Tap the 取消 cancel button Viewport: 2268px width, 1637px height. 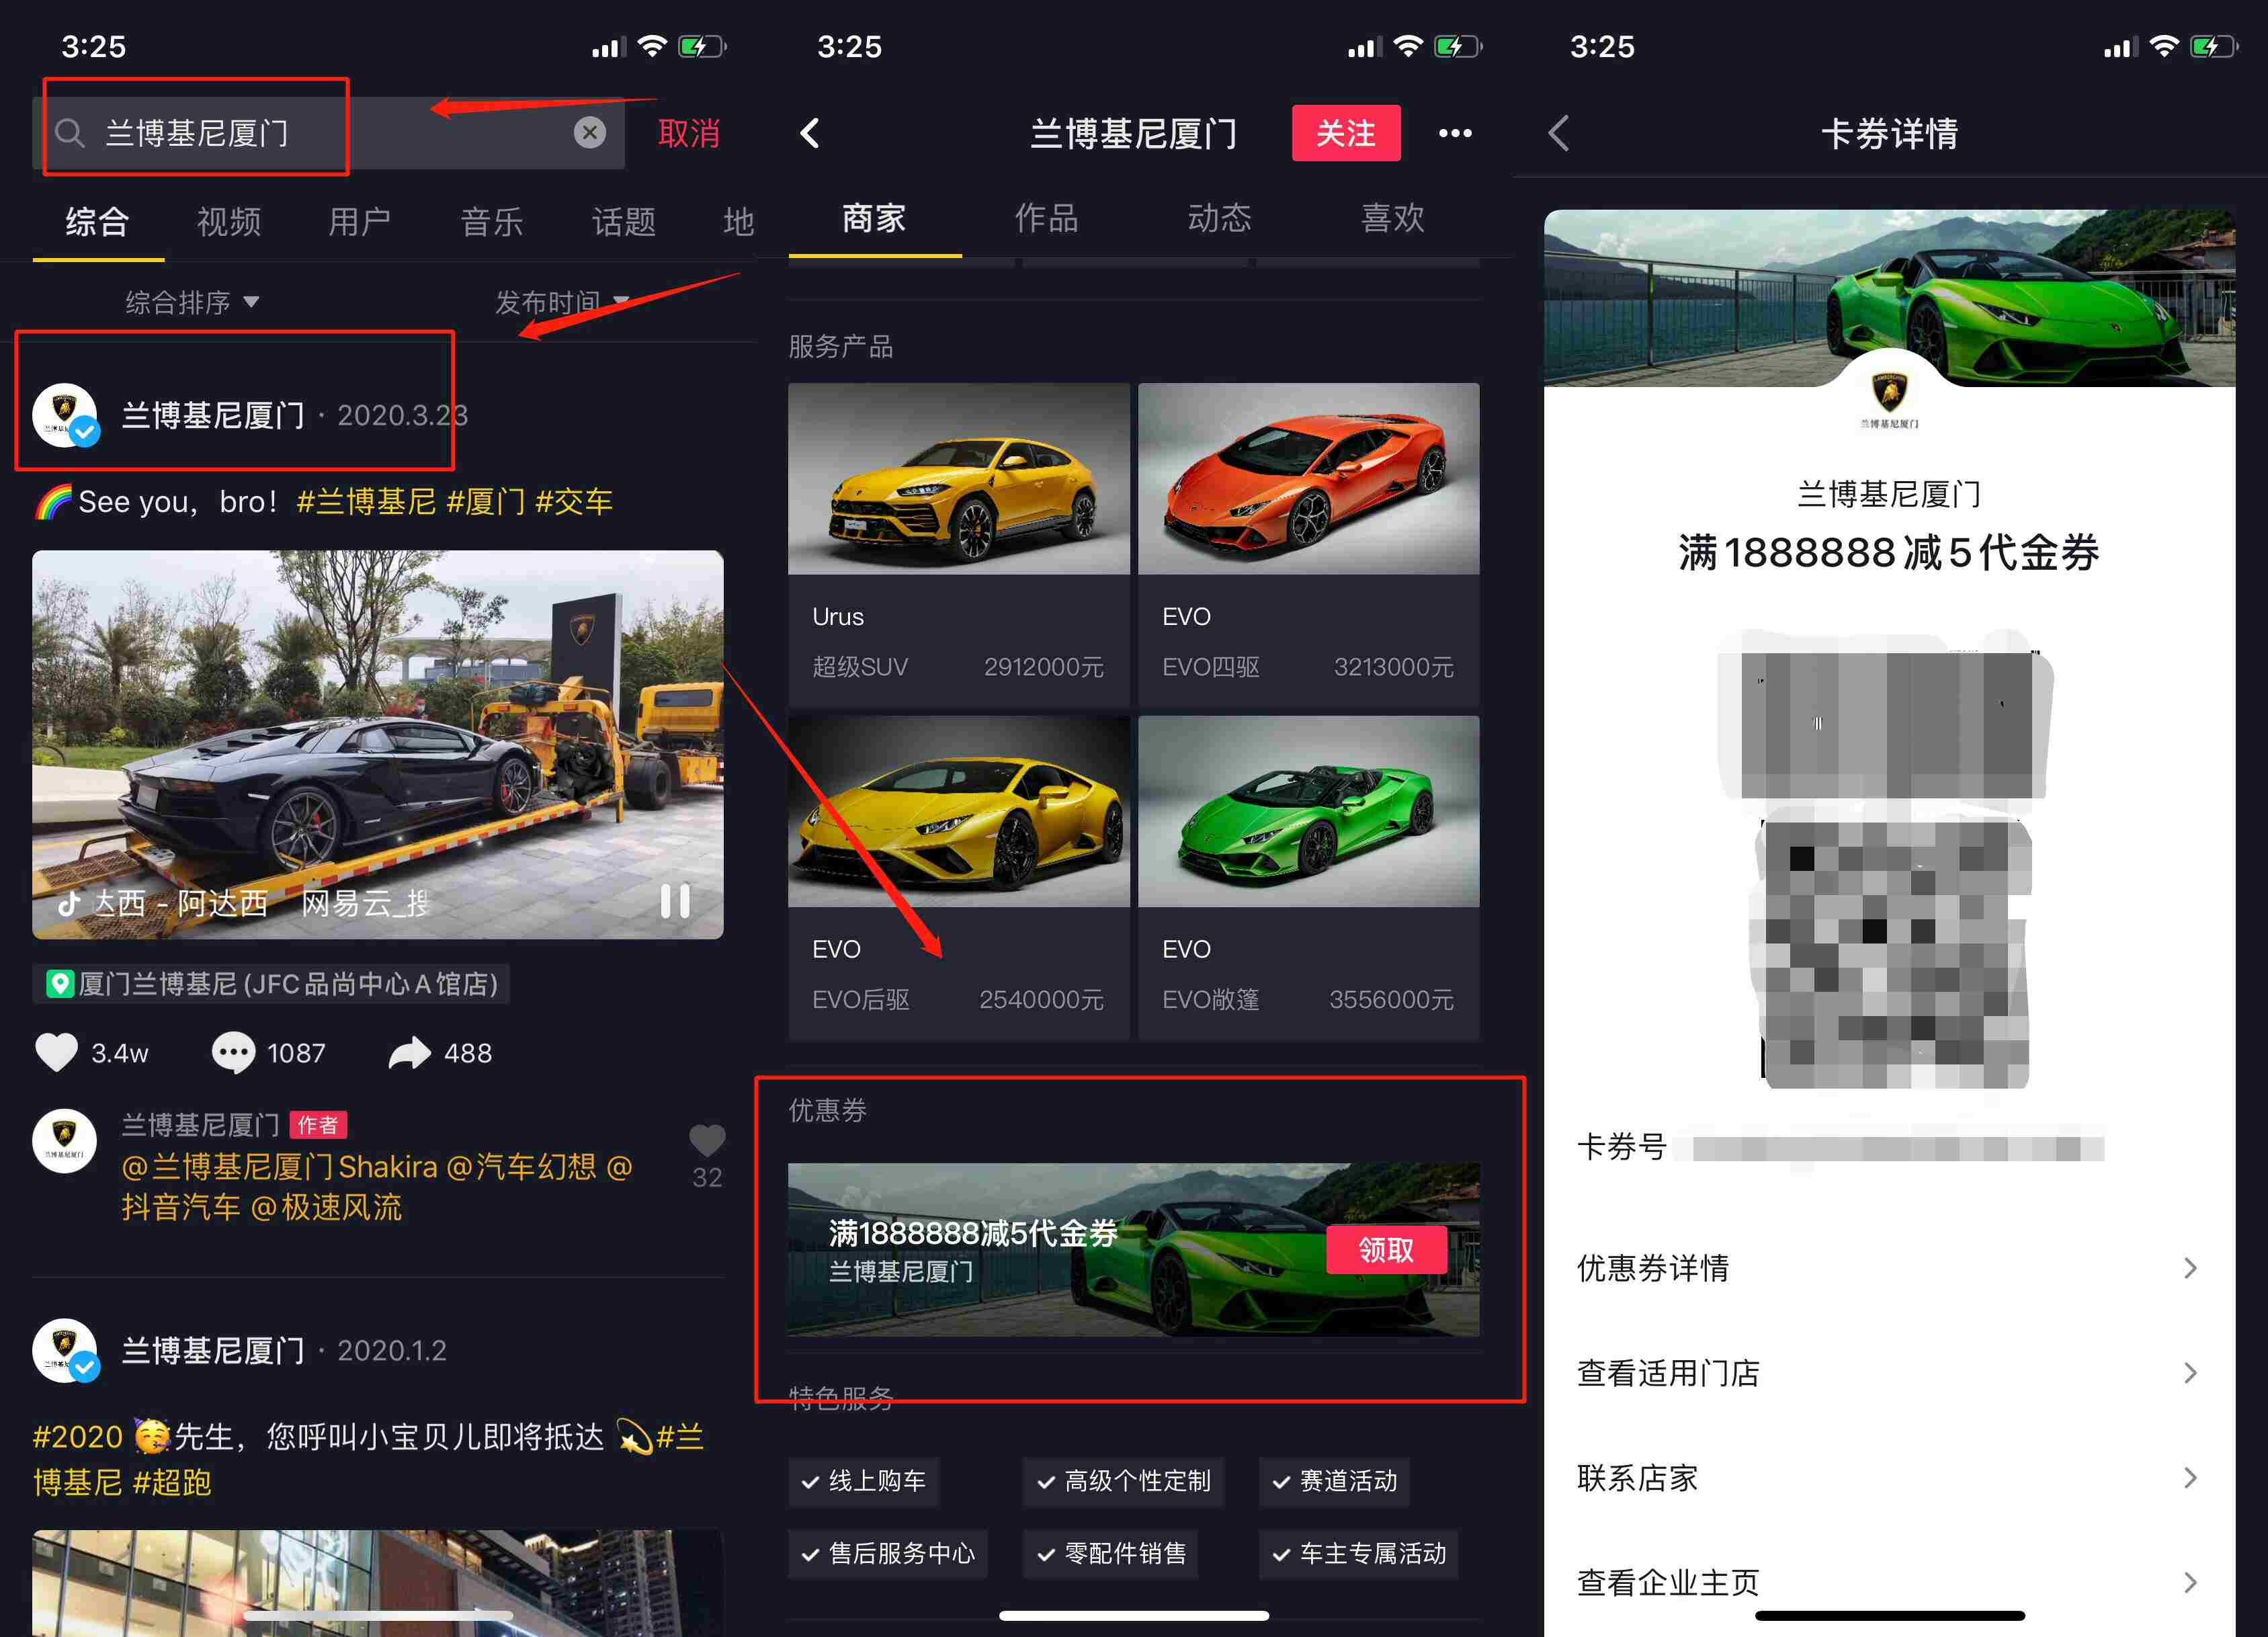[689, 133]
